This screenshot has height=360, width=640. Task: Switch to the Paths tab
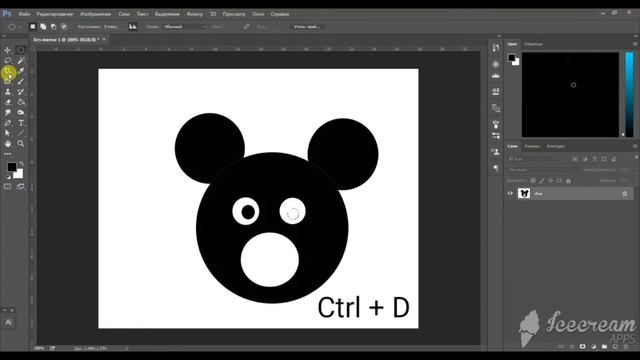(x=556, y=146)
